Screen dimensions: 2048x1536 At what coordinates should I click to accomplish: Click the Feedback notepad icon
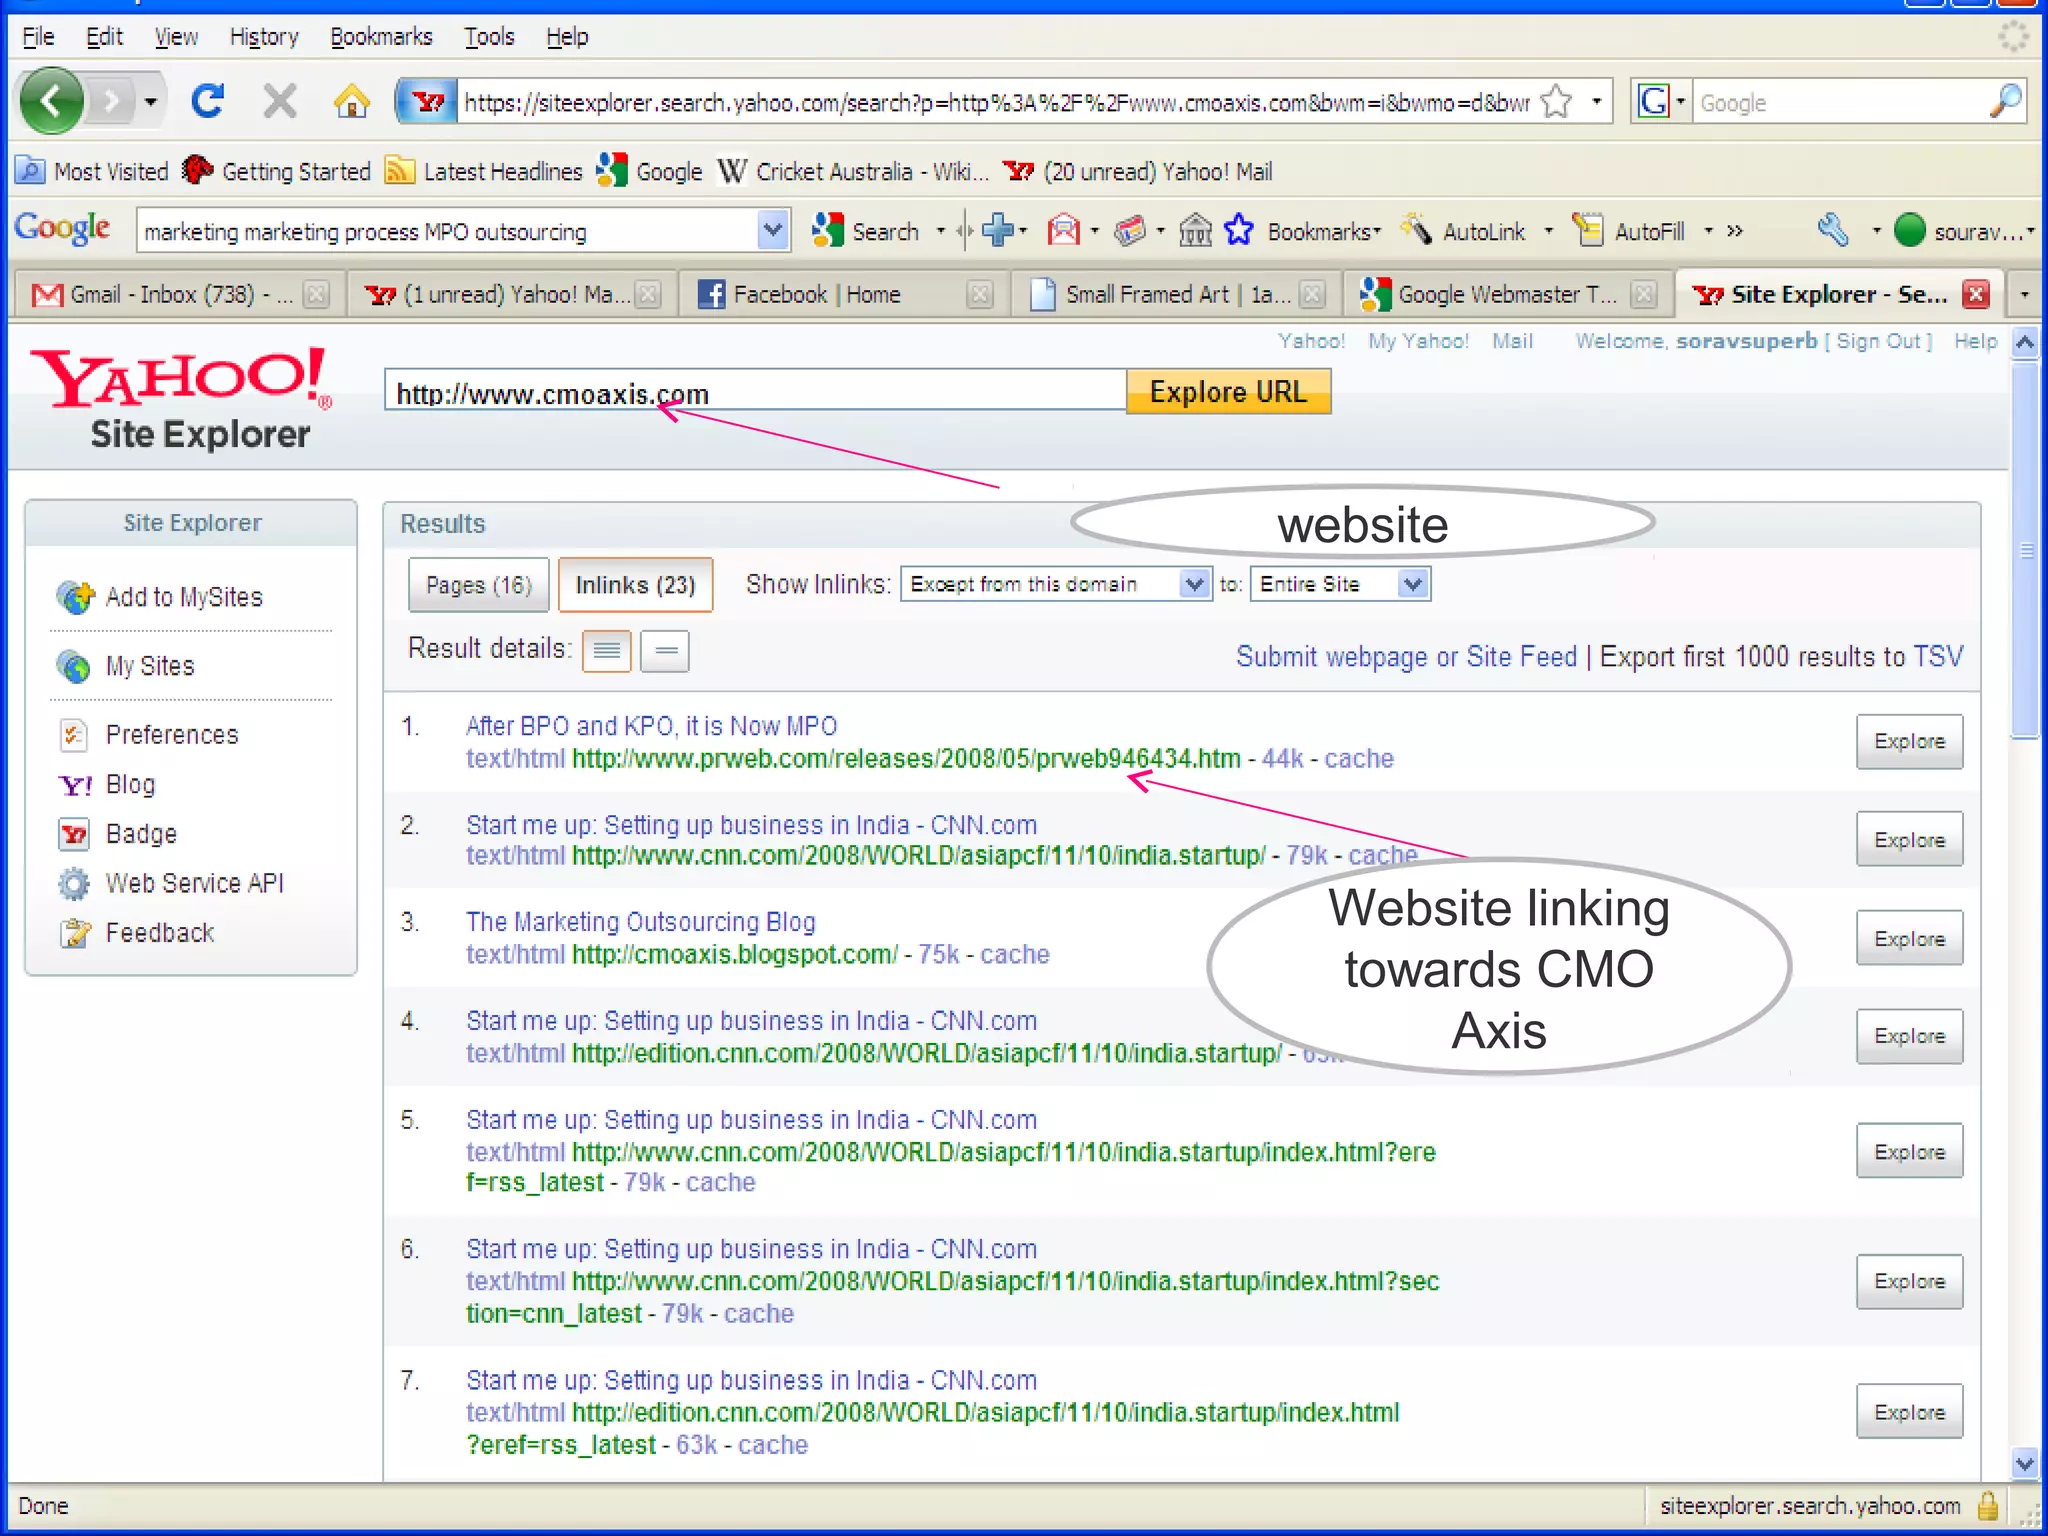75,933
